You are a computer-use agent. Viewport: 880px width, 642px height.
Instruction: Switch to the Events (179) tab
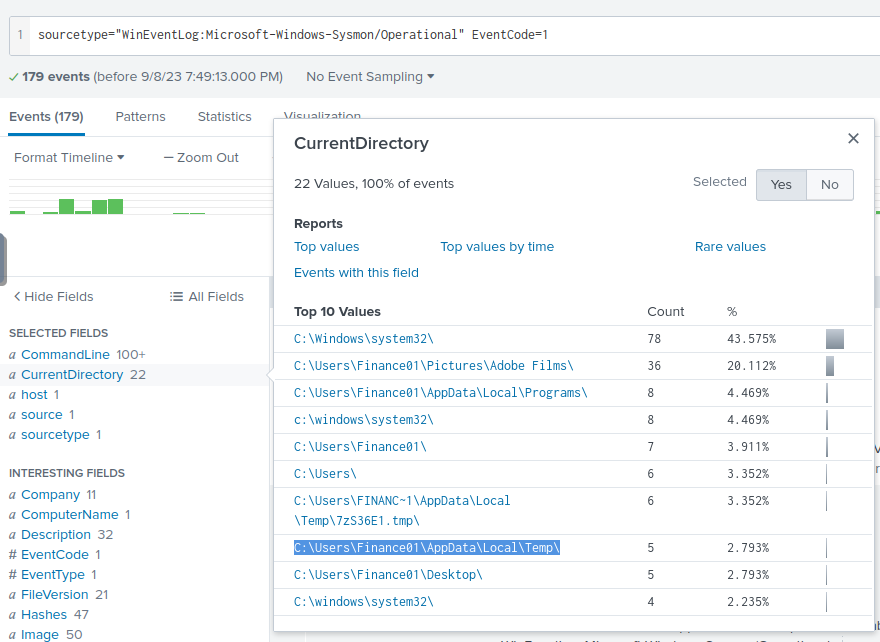tap(46, 117)
